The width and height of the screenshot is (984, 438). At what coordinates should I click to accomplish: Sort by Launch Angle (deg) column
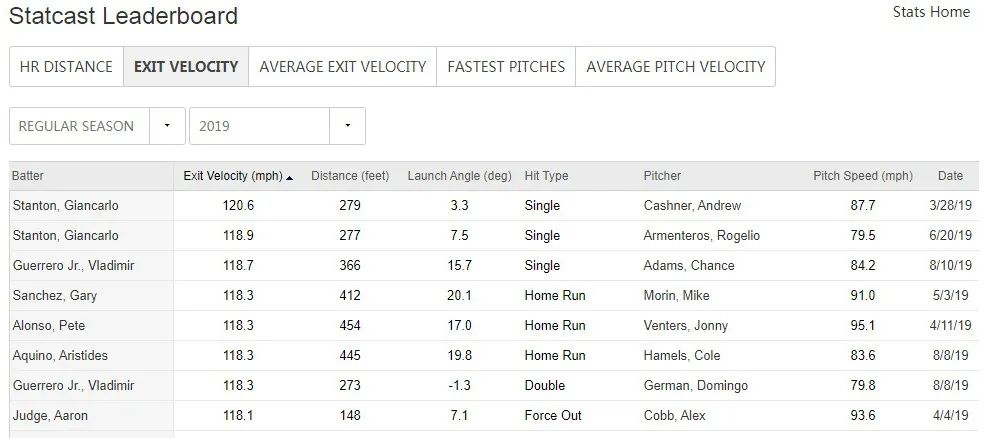click(459, 176)
